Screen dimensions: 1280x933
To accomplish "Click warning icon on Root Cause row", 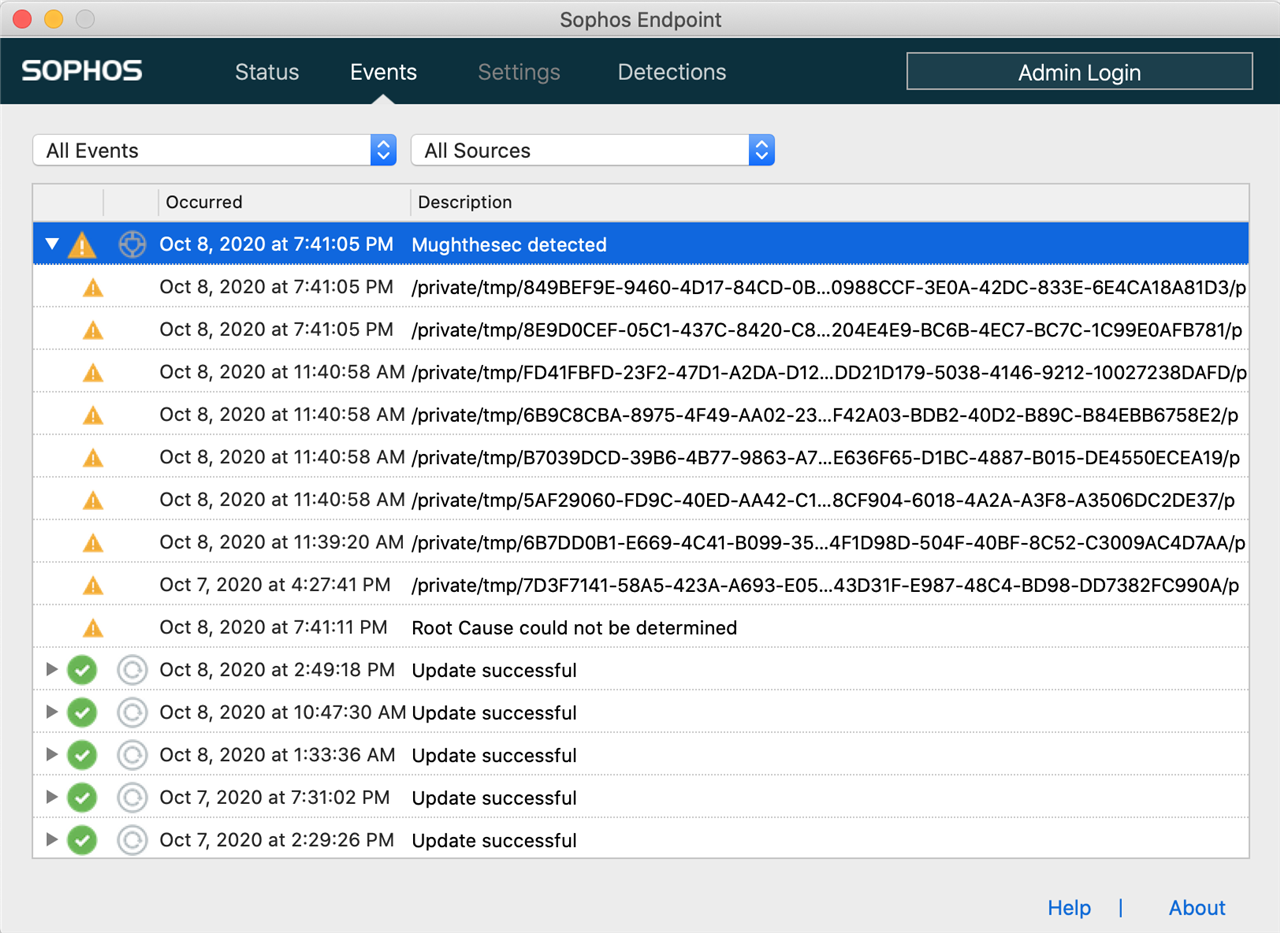I will tap(93, 628).
